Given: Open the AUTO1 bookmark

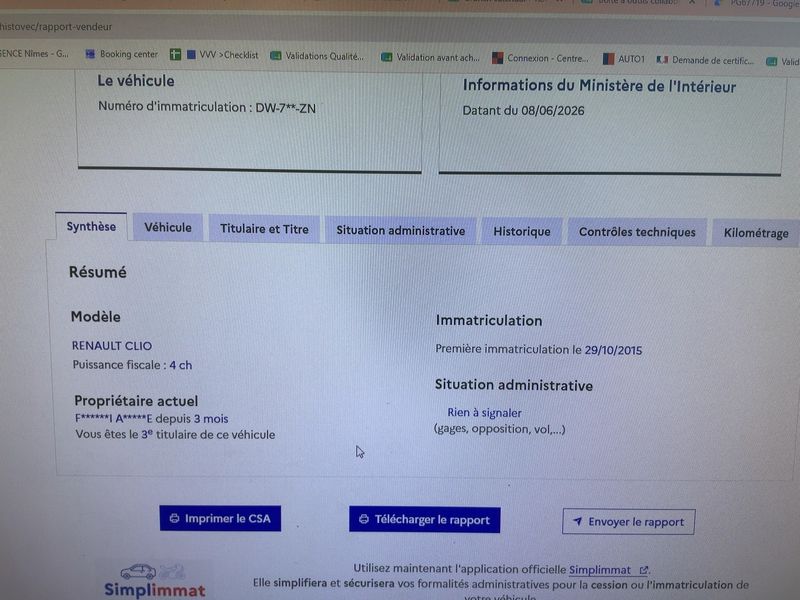Looking at the screenshot, I should (x=623, y=59).
